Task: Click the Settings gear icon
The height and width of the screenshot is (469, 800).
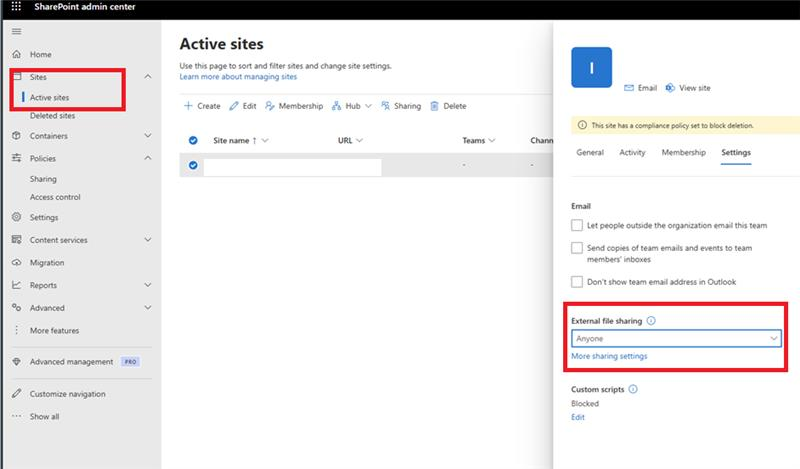Action: (x=16, y=217)
